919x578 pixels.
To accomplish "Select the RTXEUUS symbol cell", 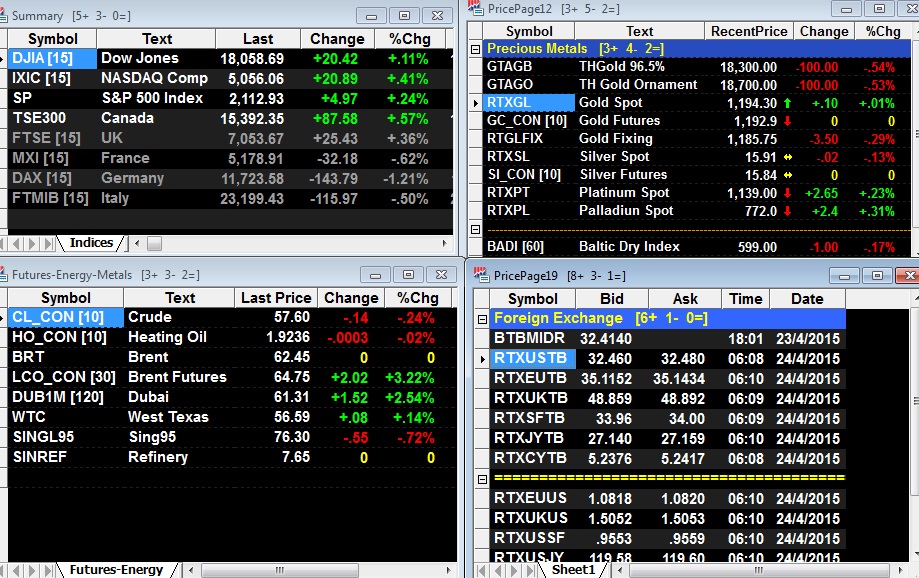I will tap(533, 498).
